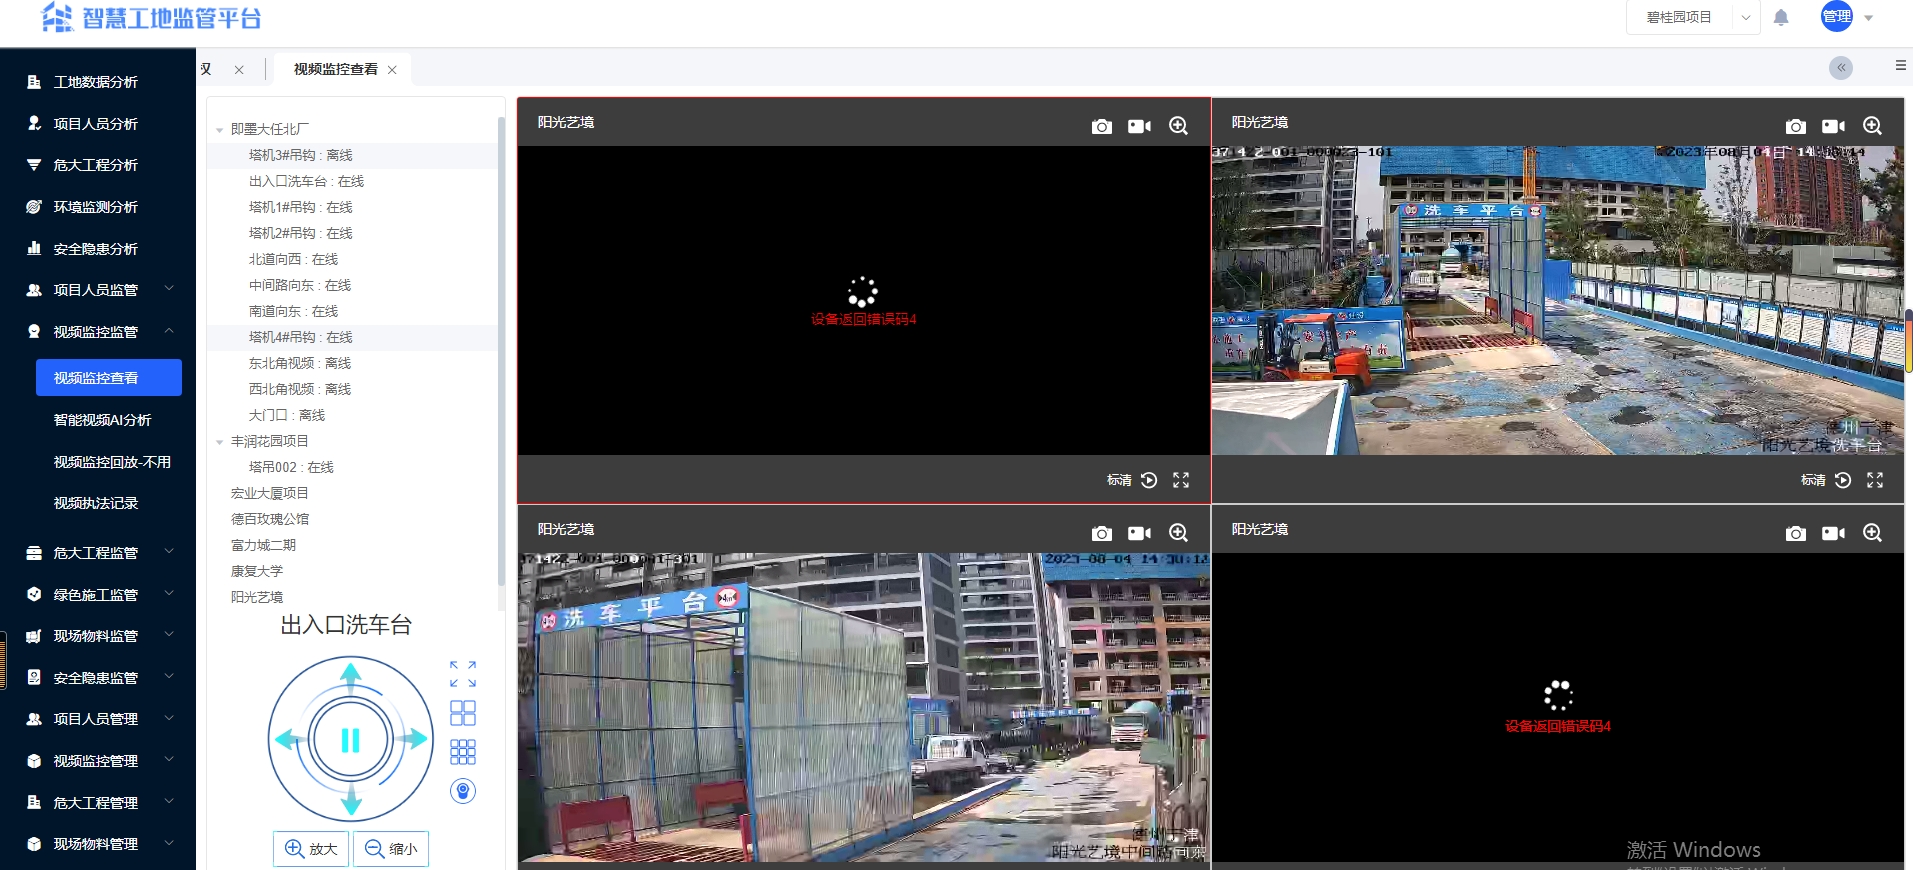Zoom-in magnifier in top-right video panel
Viewport: 1913px width, 870px height.
click(1872, 126)
